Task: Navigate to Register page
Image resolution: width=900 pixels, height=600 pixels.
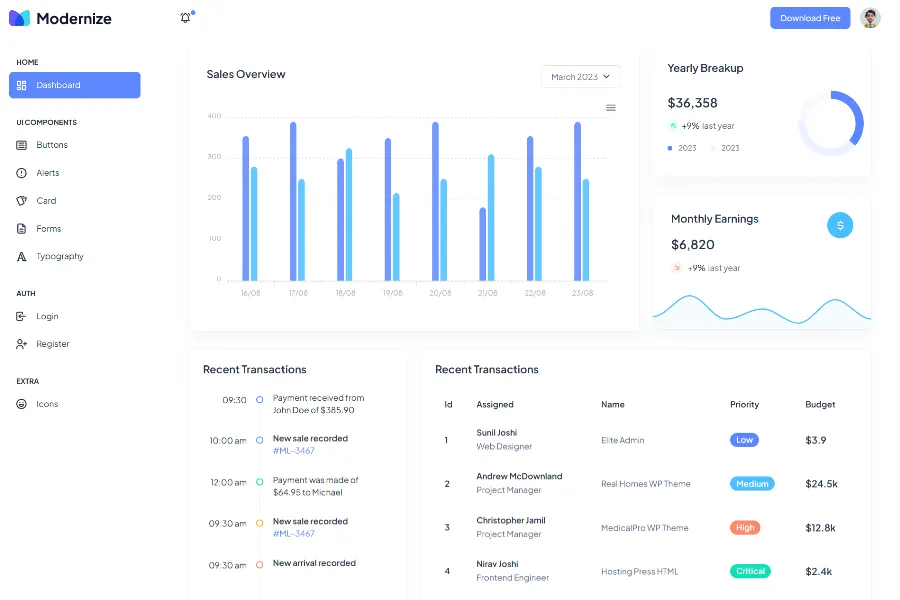Action: click(53, 344)
